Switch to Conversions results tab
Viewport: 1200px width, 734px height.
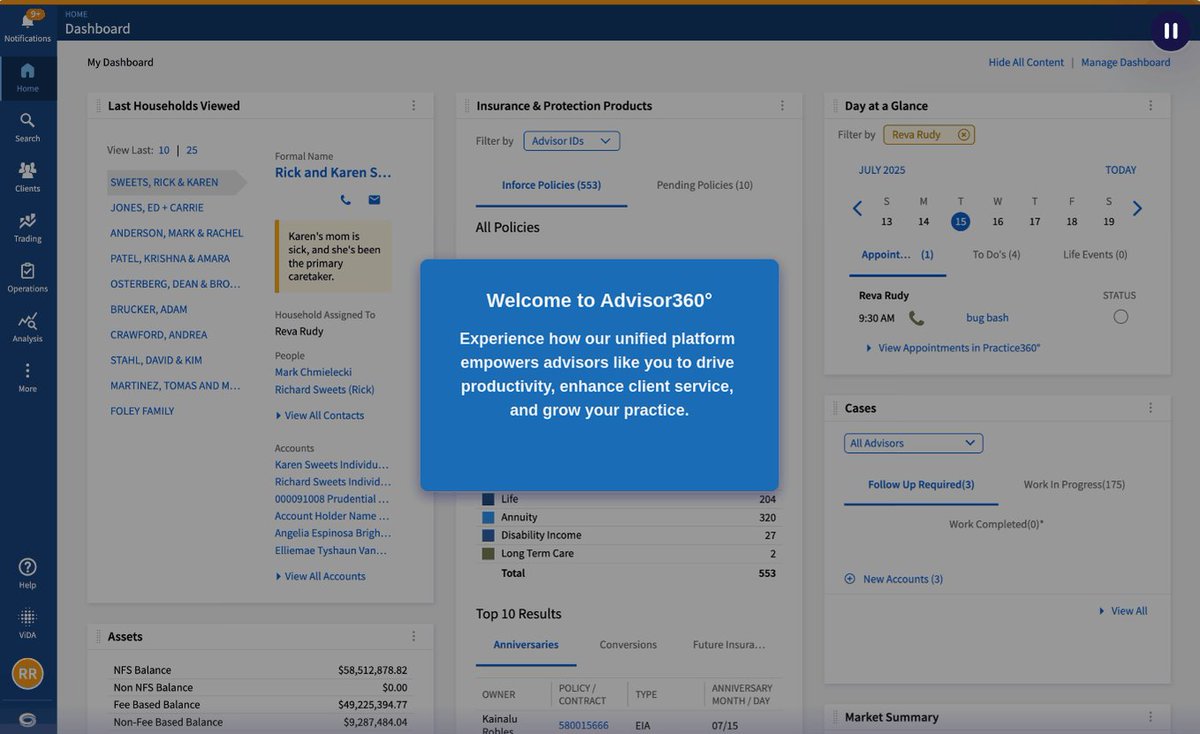(628, 645)
